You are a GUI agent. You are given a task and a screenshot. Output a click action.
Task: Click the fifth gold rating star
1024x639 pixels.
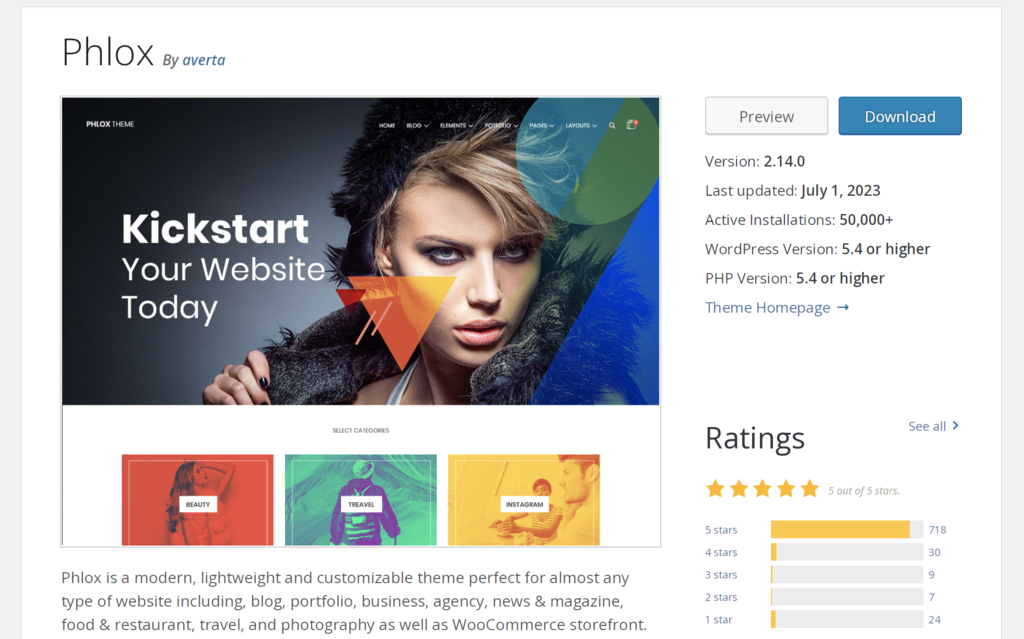(x=810, y=489)
